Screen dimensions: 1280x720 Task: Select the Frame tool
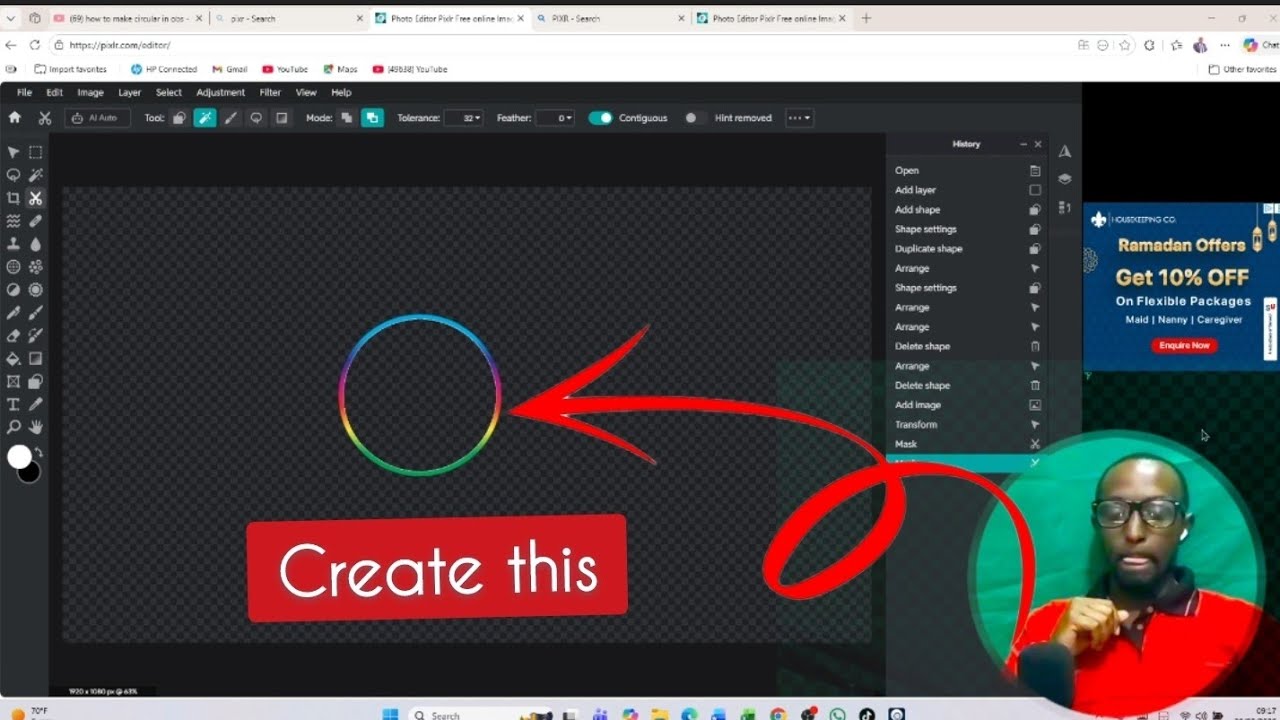pyautogui.click(x=13, y=382)
